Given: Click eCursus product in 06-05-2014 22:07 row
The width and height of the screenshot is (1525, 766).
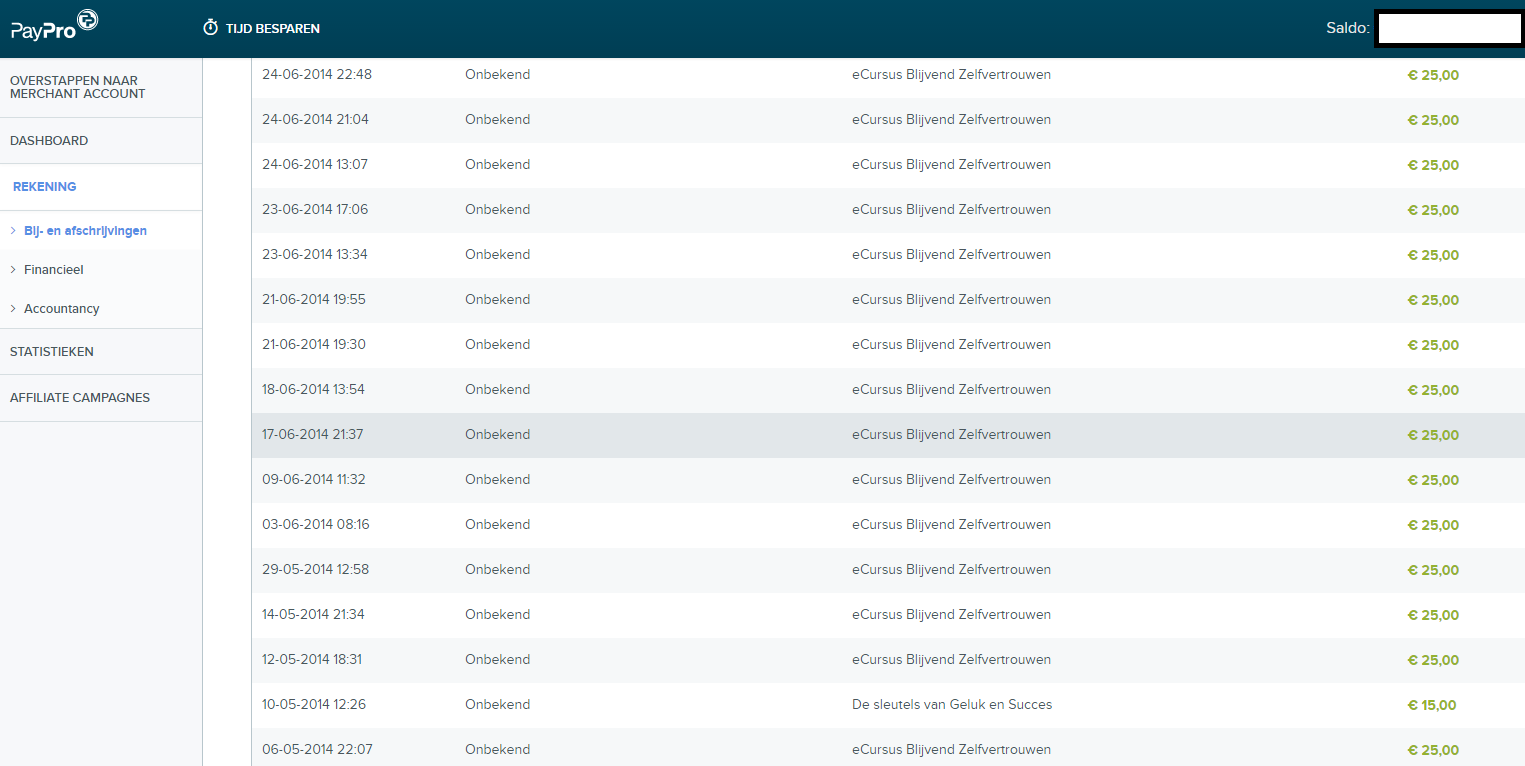Looking at the screenshot, I should [952, 750].
